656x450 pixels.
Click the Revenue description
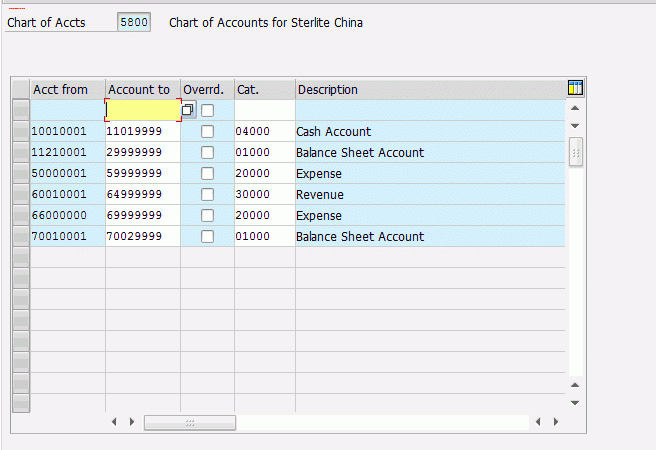pos(320,194)
